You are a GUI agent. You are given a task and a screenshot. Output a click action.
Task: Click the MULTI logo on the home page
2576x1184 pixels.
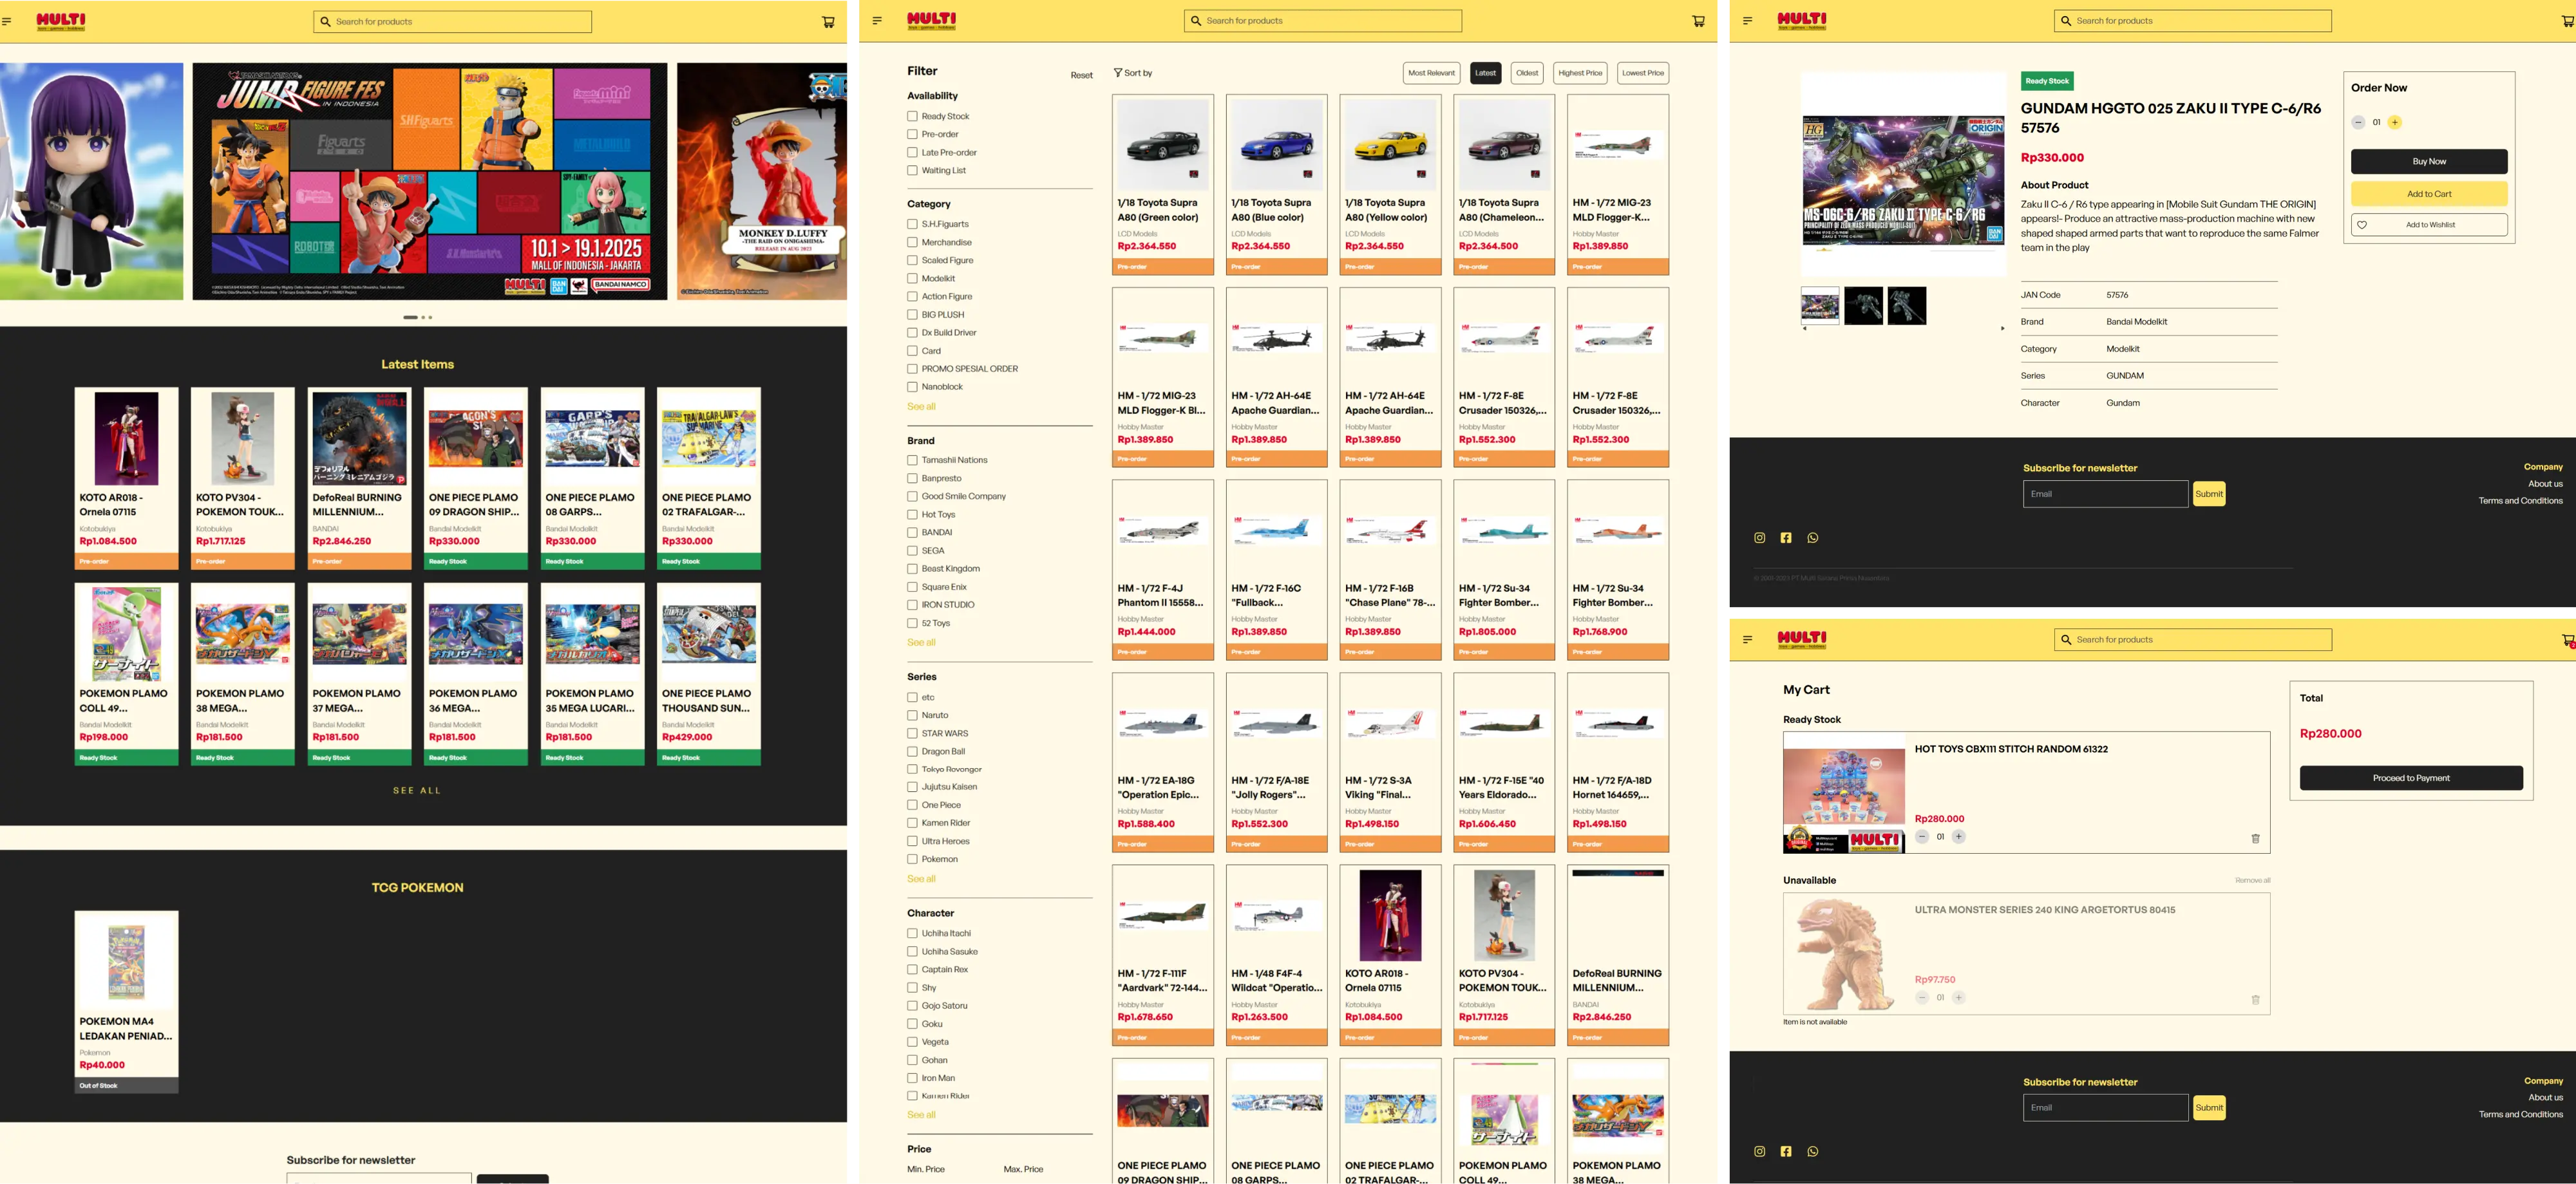(61, 21)
